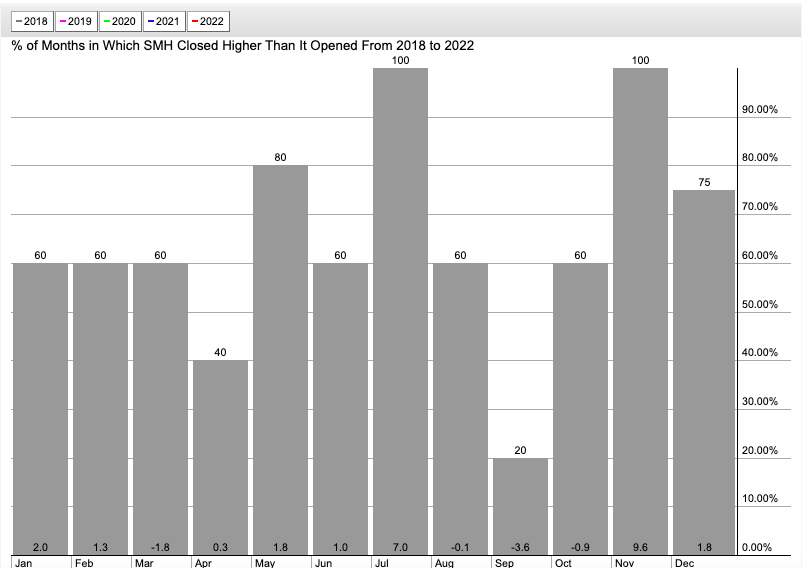Image resolution: width=802 pixels, height=568 pixels.
Task: Toggle the 2020 legend series button
Action: tap(120, 21)
